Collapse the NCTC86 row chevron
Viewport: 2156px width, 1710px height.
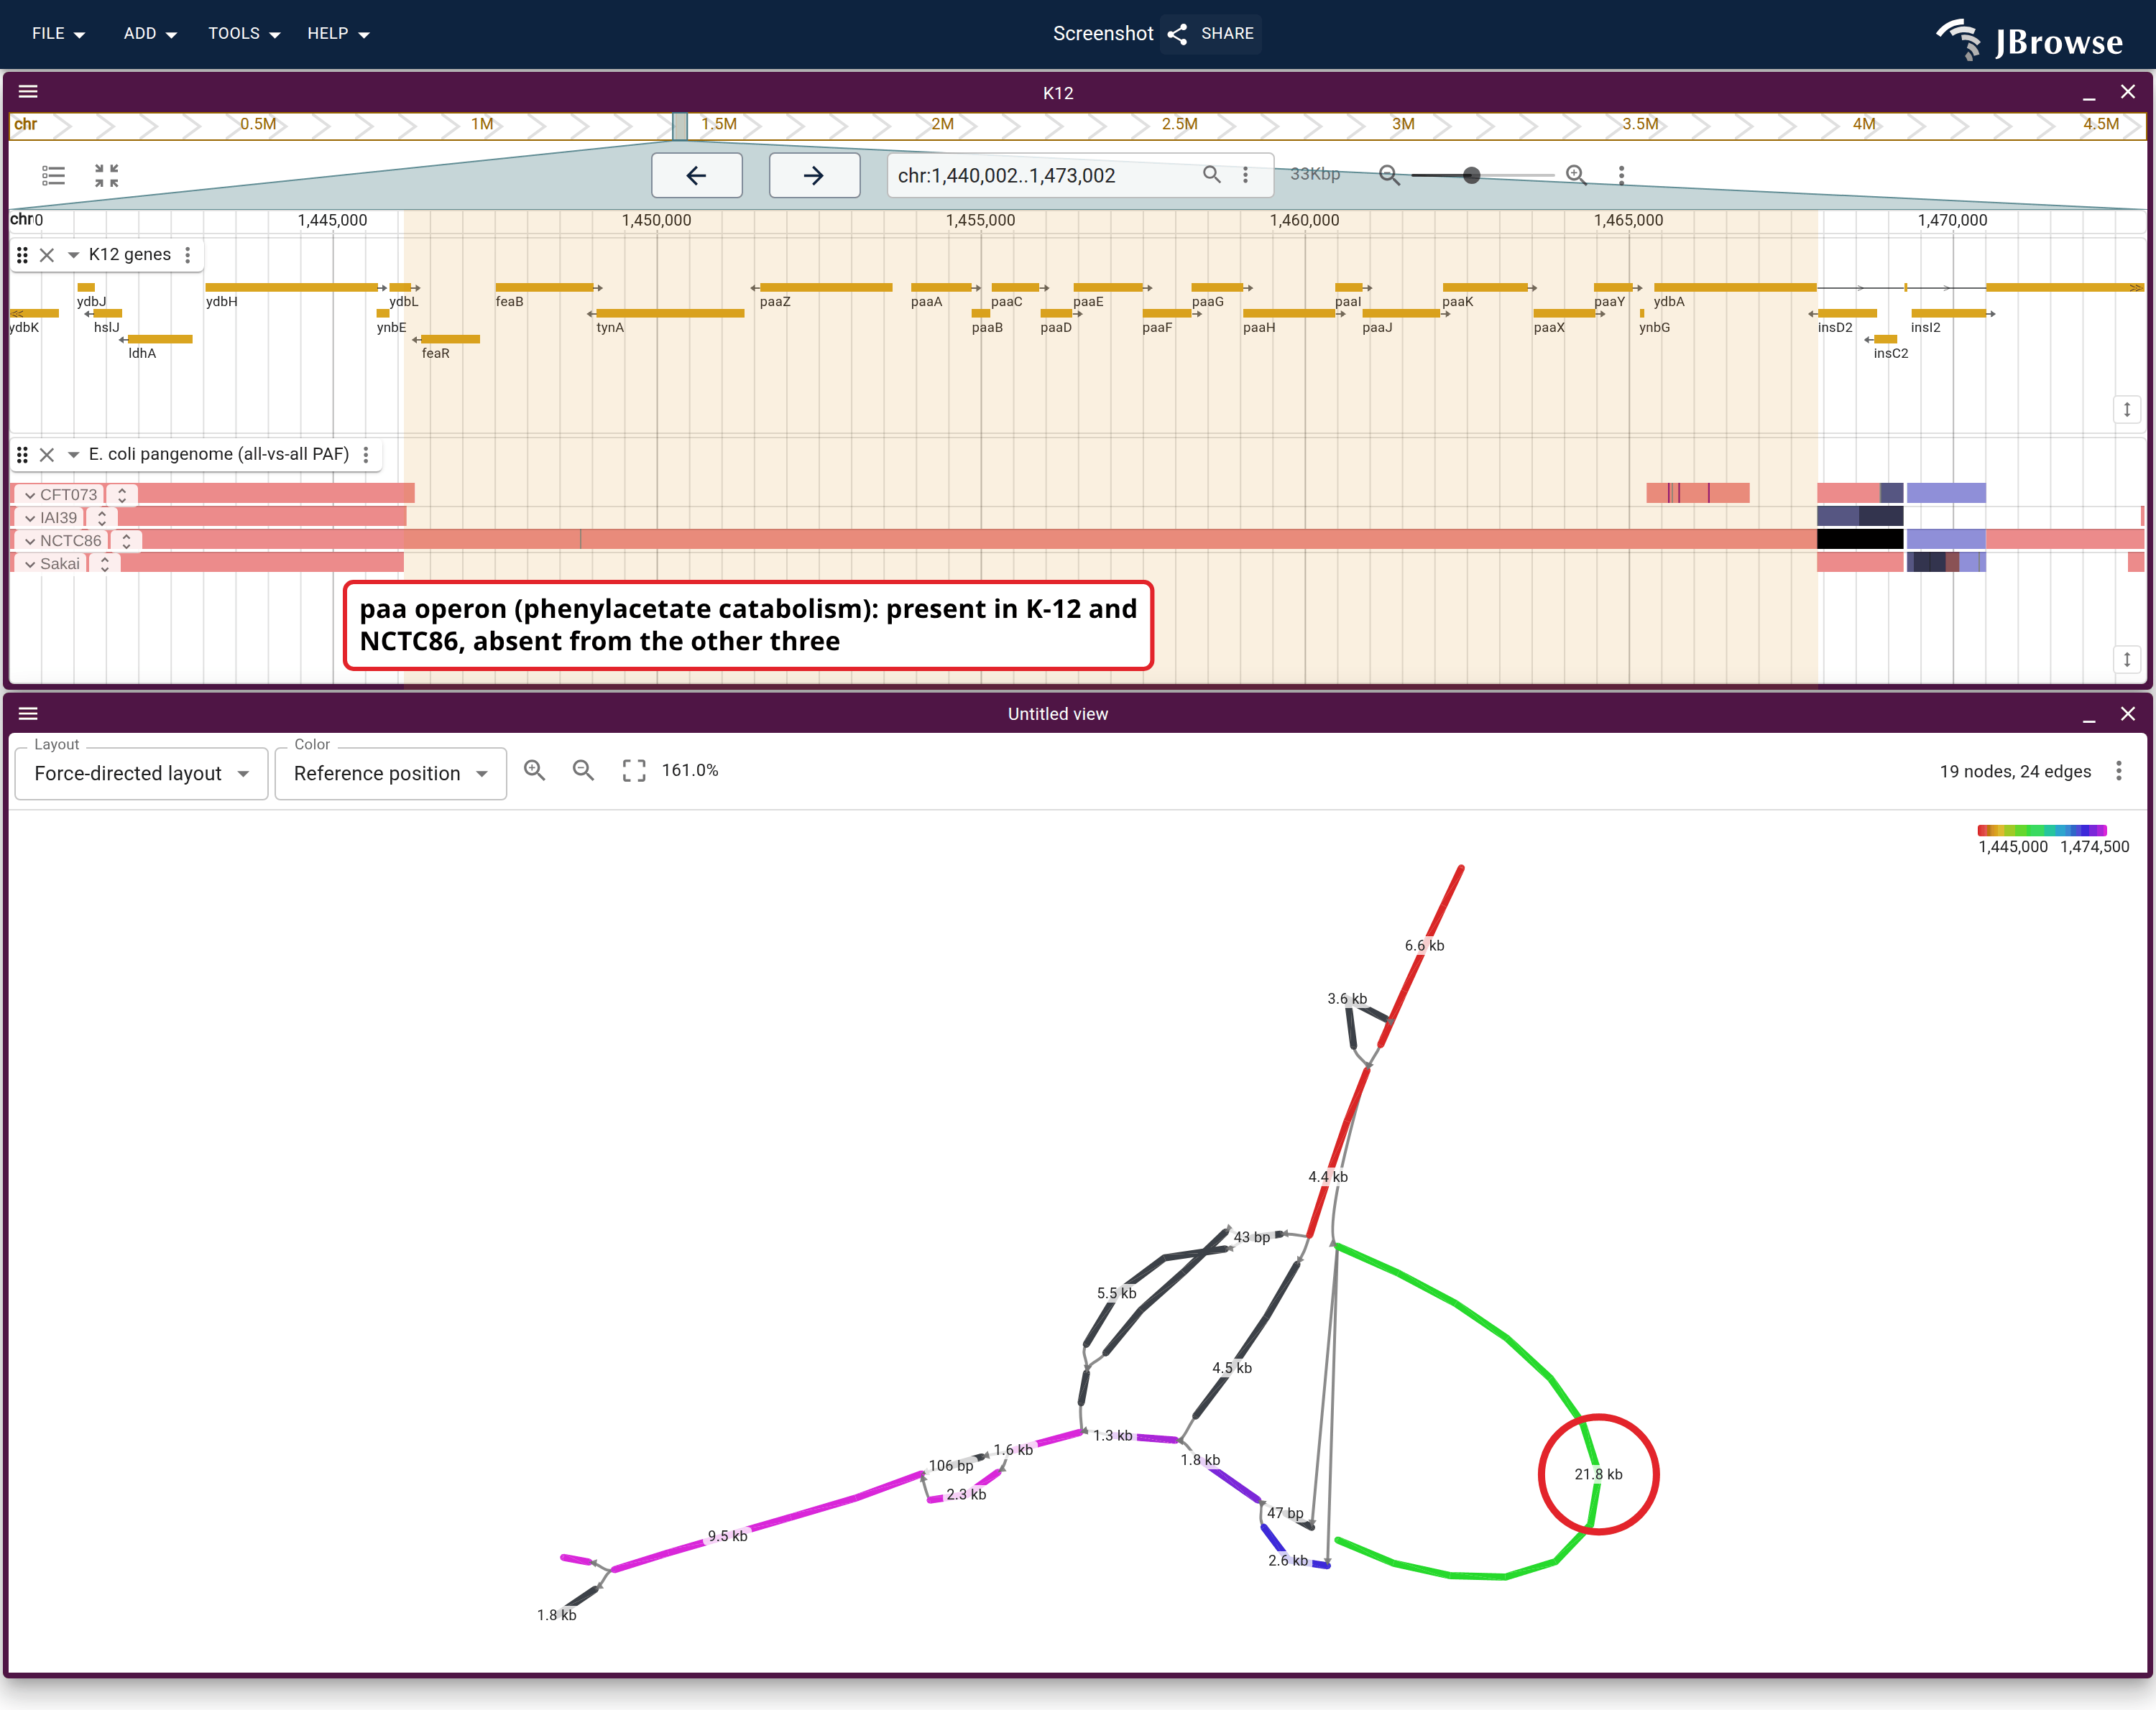click(30, 541)
